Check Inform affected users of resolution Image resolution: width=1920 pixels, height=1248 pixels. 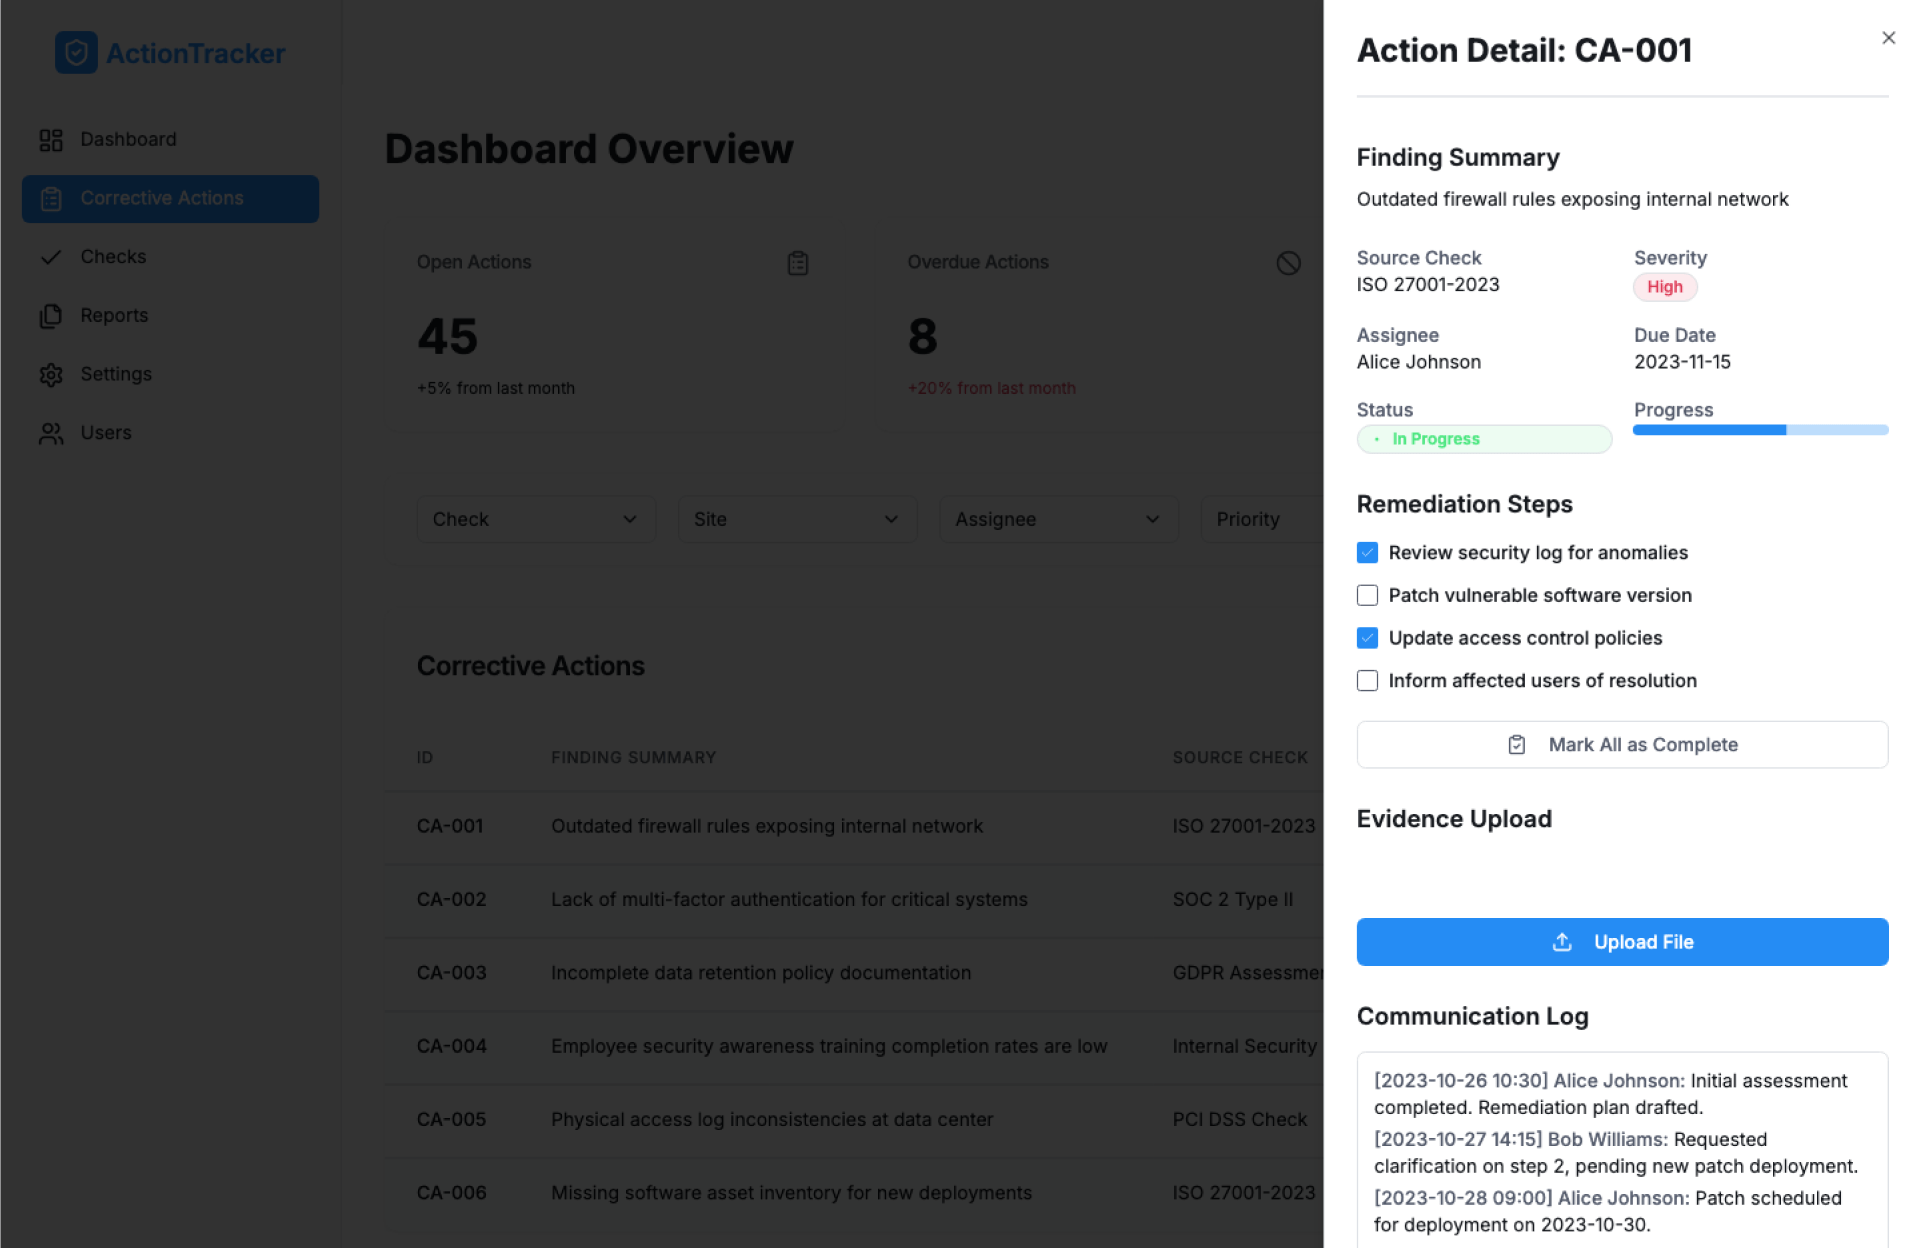coord(1367,681)
